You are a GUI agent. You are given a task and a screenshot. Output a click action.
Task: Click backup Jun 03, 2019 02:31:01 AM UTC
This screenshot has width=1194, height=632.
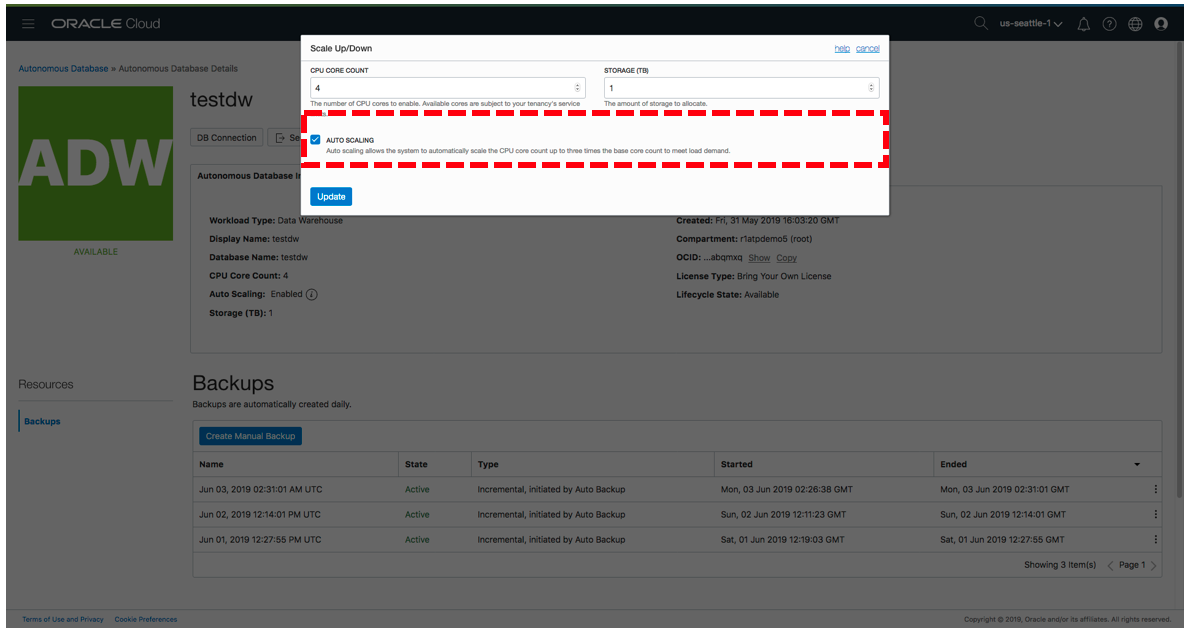[x=260, y=490]
